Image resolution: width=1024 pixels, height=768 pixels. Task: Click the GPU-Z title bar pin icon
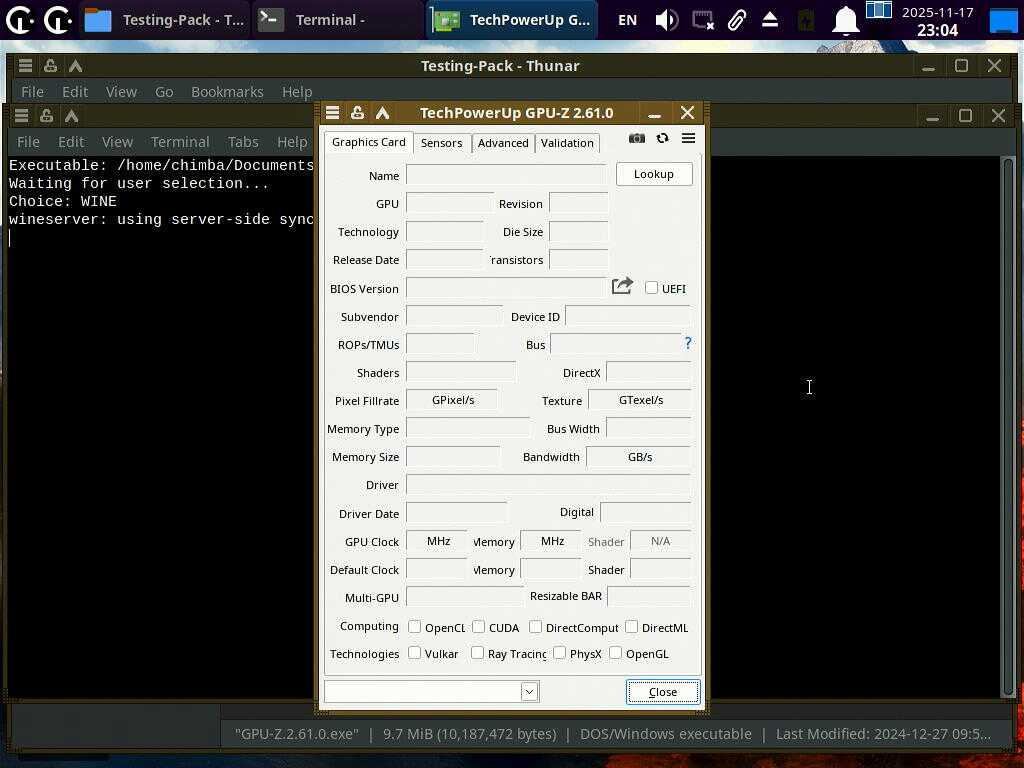(357, 112)
